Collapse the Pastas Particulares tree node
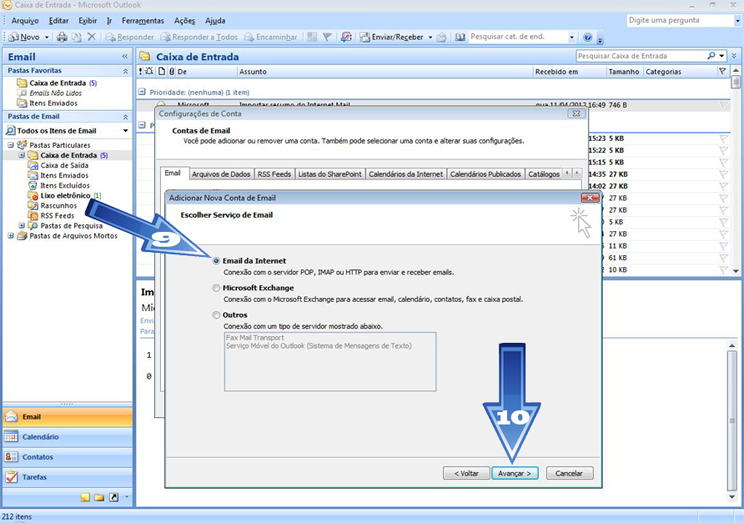The width and height of the screenshot is (744, 523). coord(10,145)
